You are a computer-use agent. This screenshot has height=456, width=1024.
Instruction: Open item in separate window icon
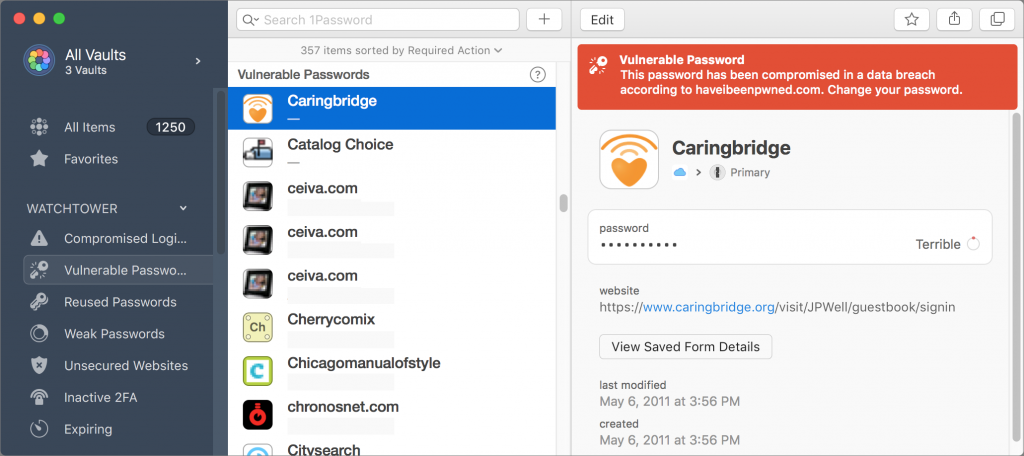coord(997,20)
